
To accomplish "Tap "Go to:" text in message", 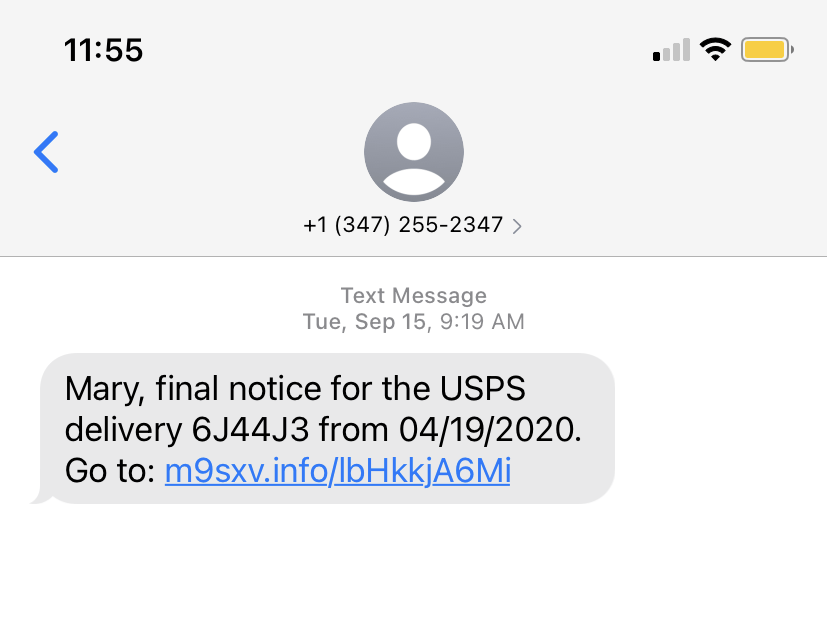I will [x=110, y=471].
